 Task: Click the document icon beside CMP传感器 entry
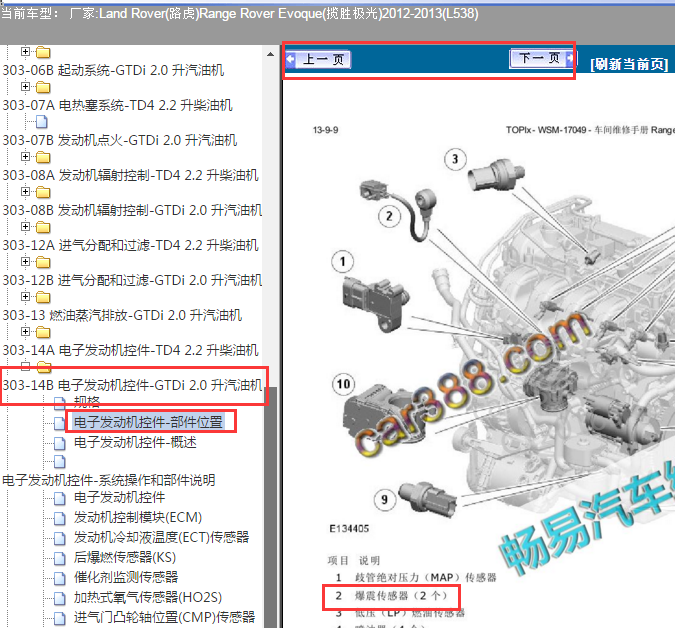pyautogui.click(x=60, y=618)
